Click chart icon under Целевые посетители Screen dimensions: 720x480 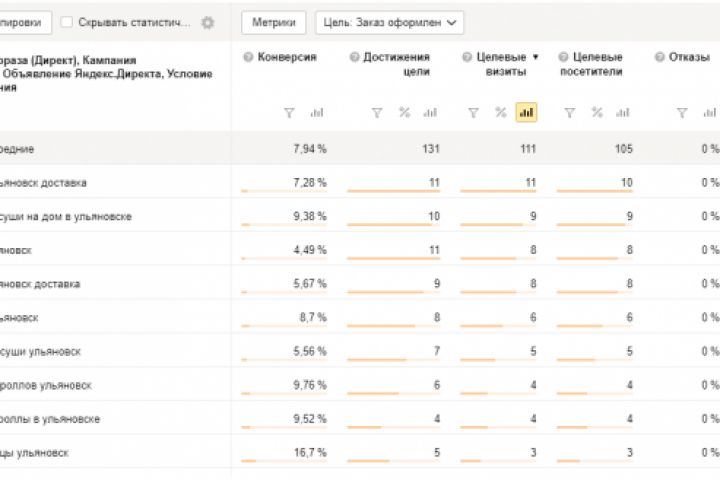[x=623, y=113]
